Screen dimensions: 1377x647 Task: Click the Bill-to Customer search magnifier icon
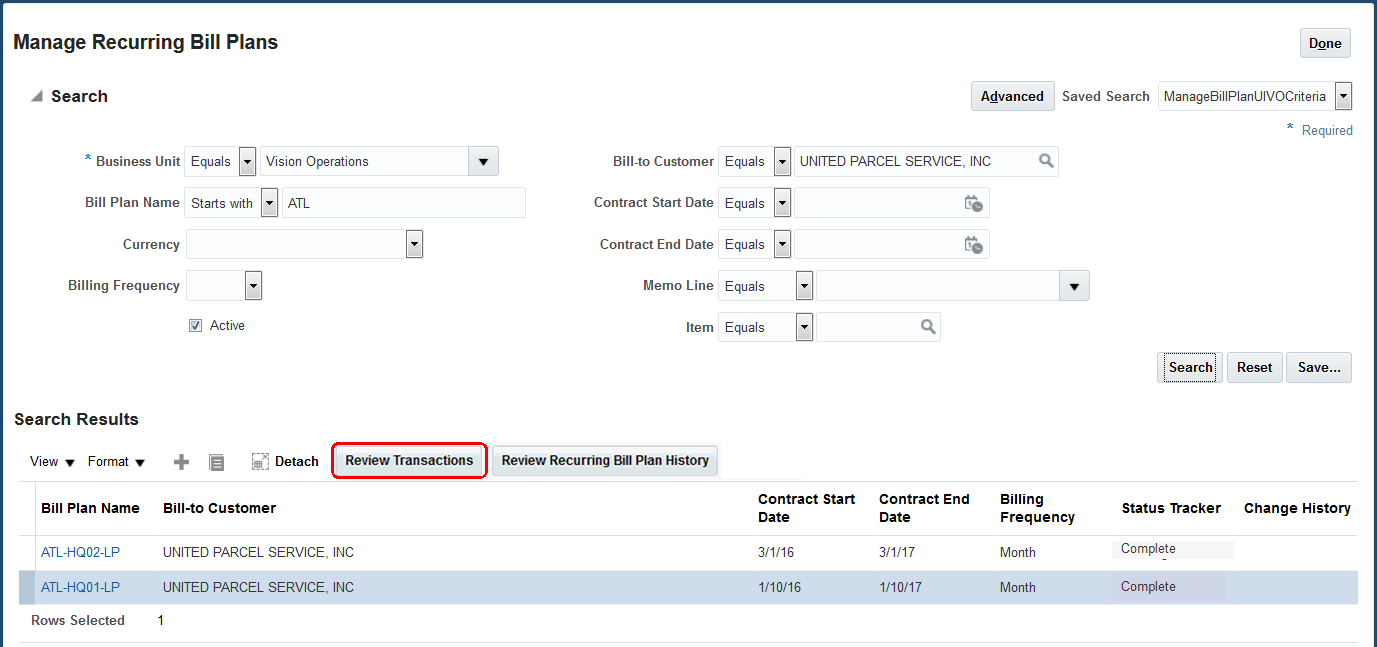1046,161
